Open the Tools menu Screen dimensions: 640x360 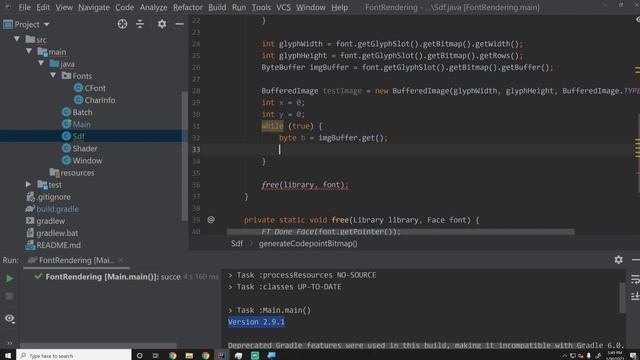(261, 7)
